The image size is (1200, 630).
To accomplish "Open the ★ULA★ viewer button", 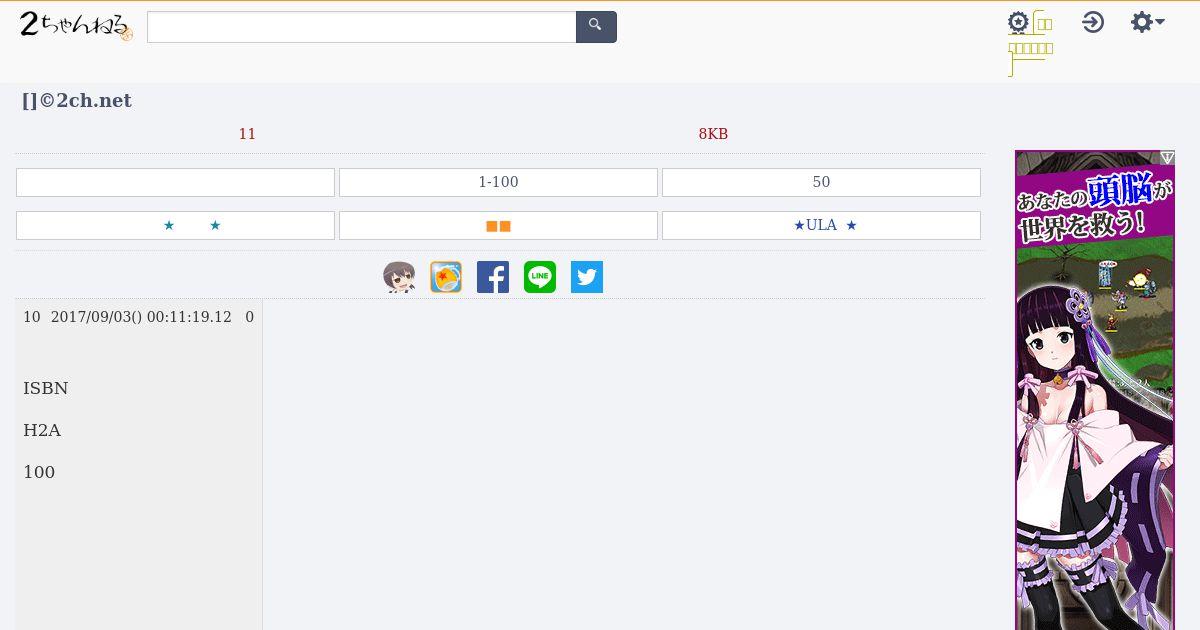I will pyautogui.click(x=821, y=225).
